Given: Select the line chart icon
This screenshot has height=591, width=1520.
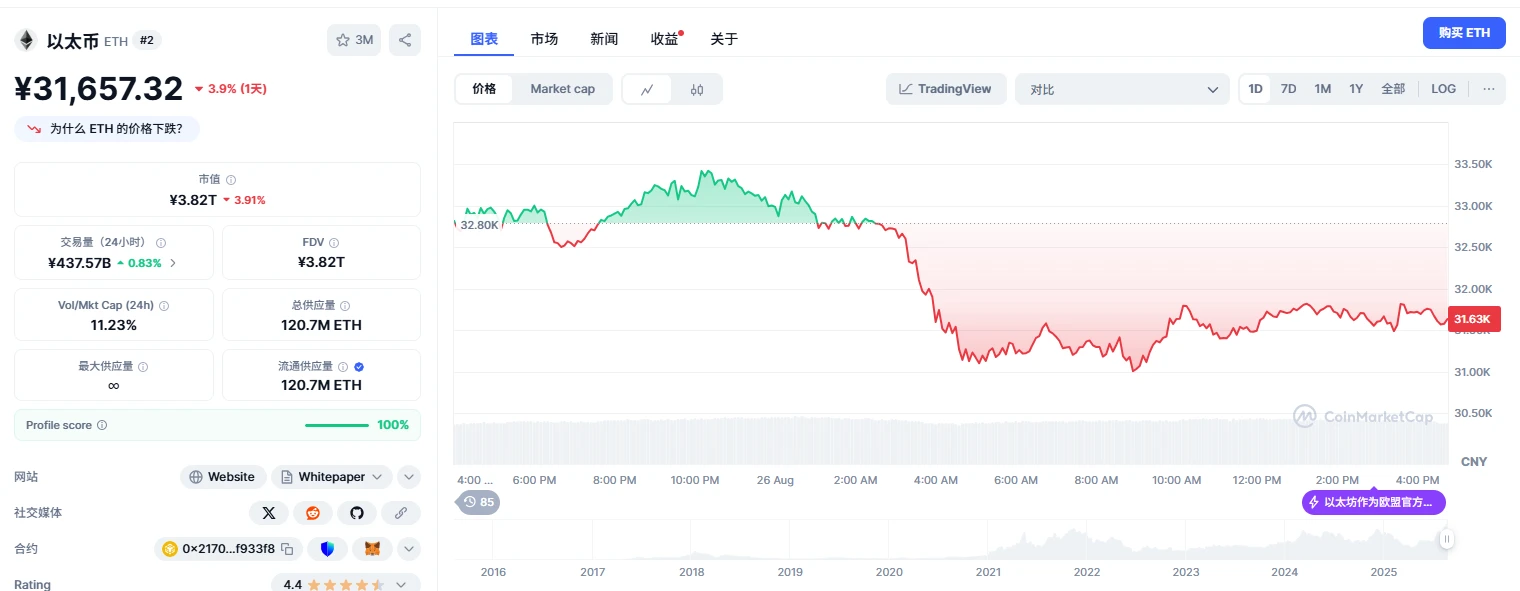Looking at the screenshot, I should point(648,89).
